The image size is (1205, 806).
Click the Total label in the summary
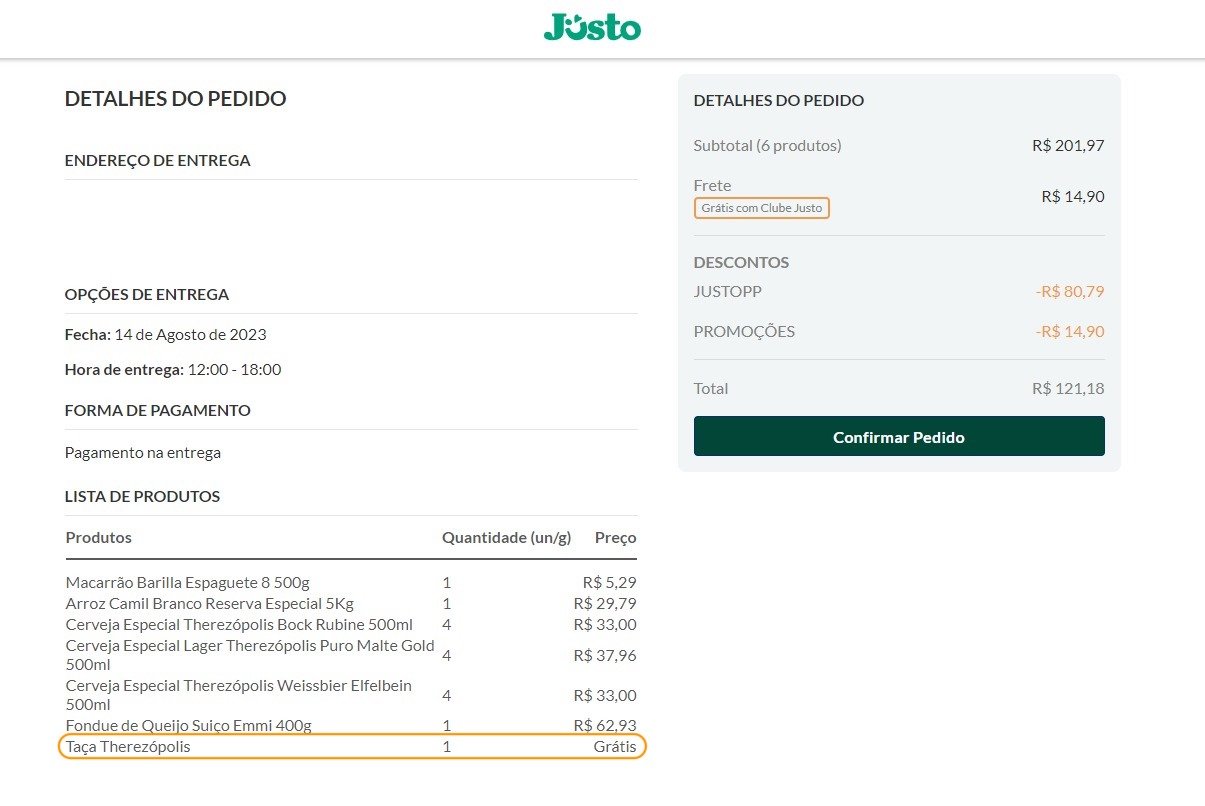pyautogui.click(x=711, y=388)
